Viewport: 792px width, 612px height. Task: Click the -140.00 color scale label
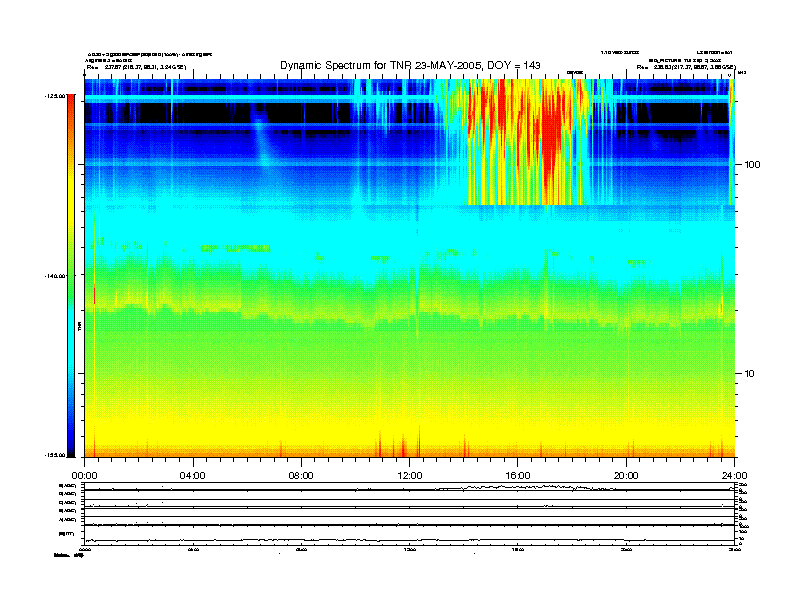[x=55, y=276]
